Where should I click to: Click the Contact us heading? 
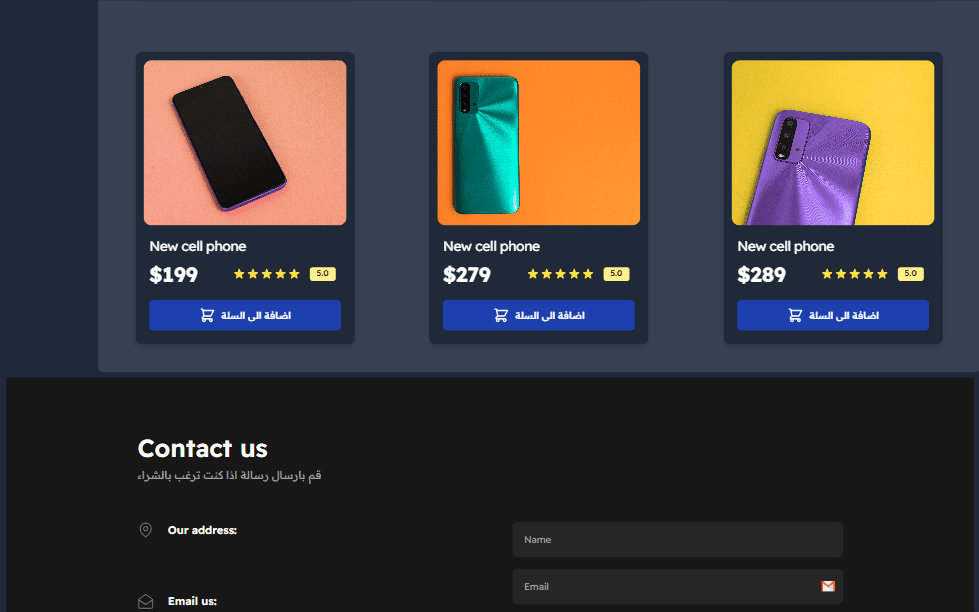pos(202,448)
